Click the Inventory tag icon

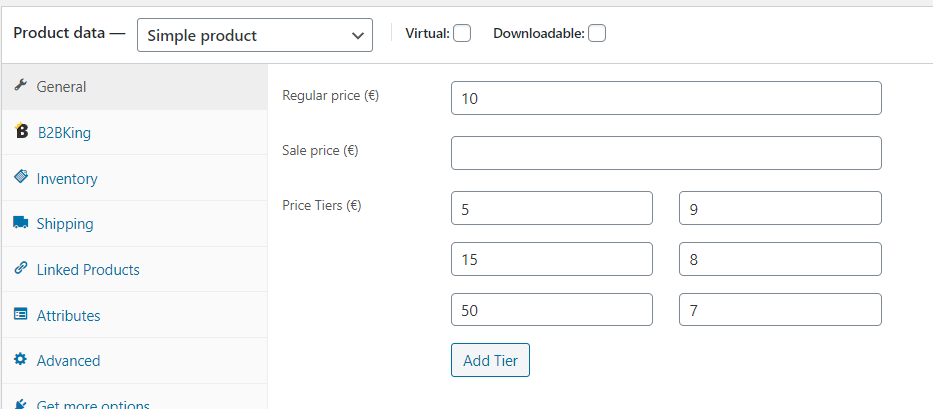click(x=20, y=177)
